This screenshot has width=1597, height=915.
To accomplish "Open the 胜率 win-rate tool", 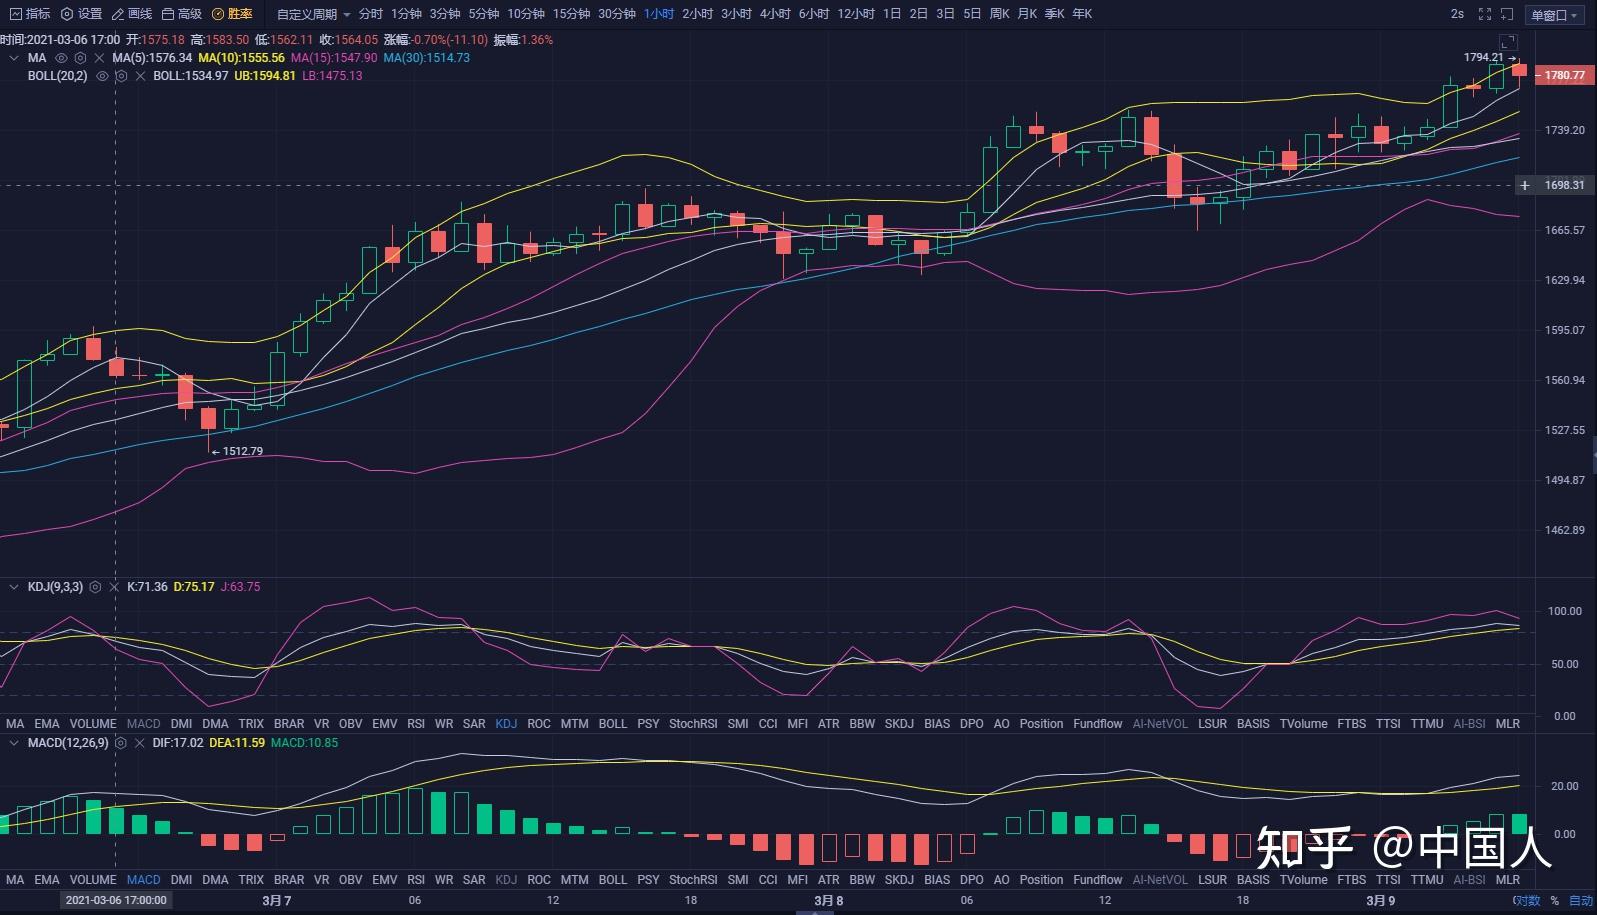I will click(232, 14).
